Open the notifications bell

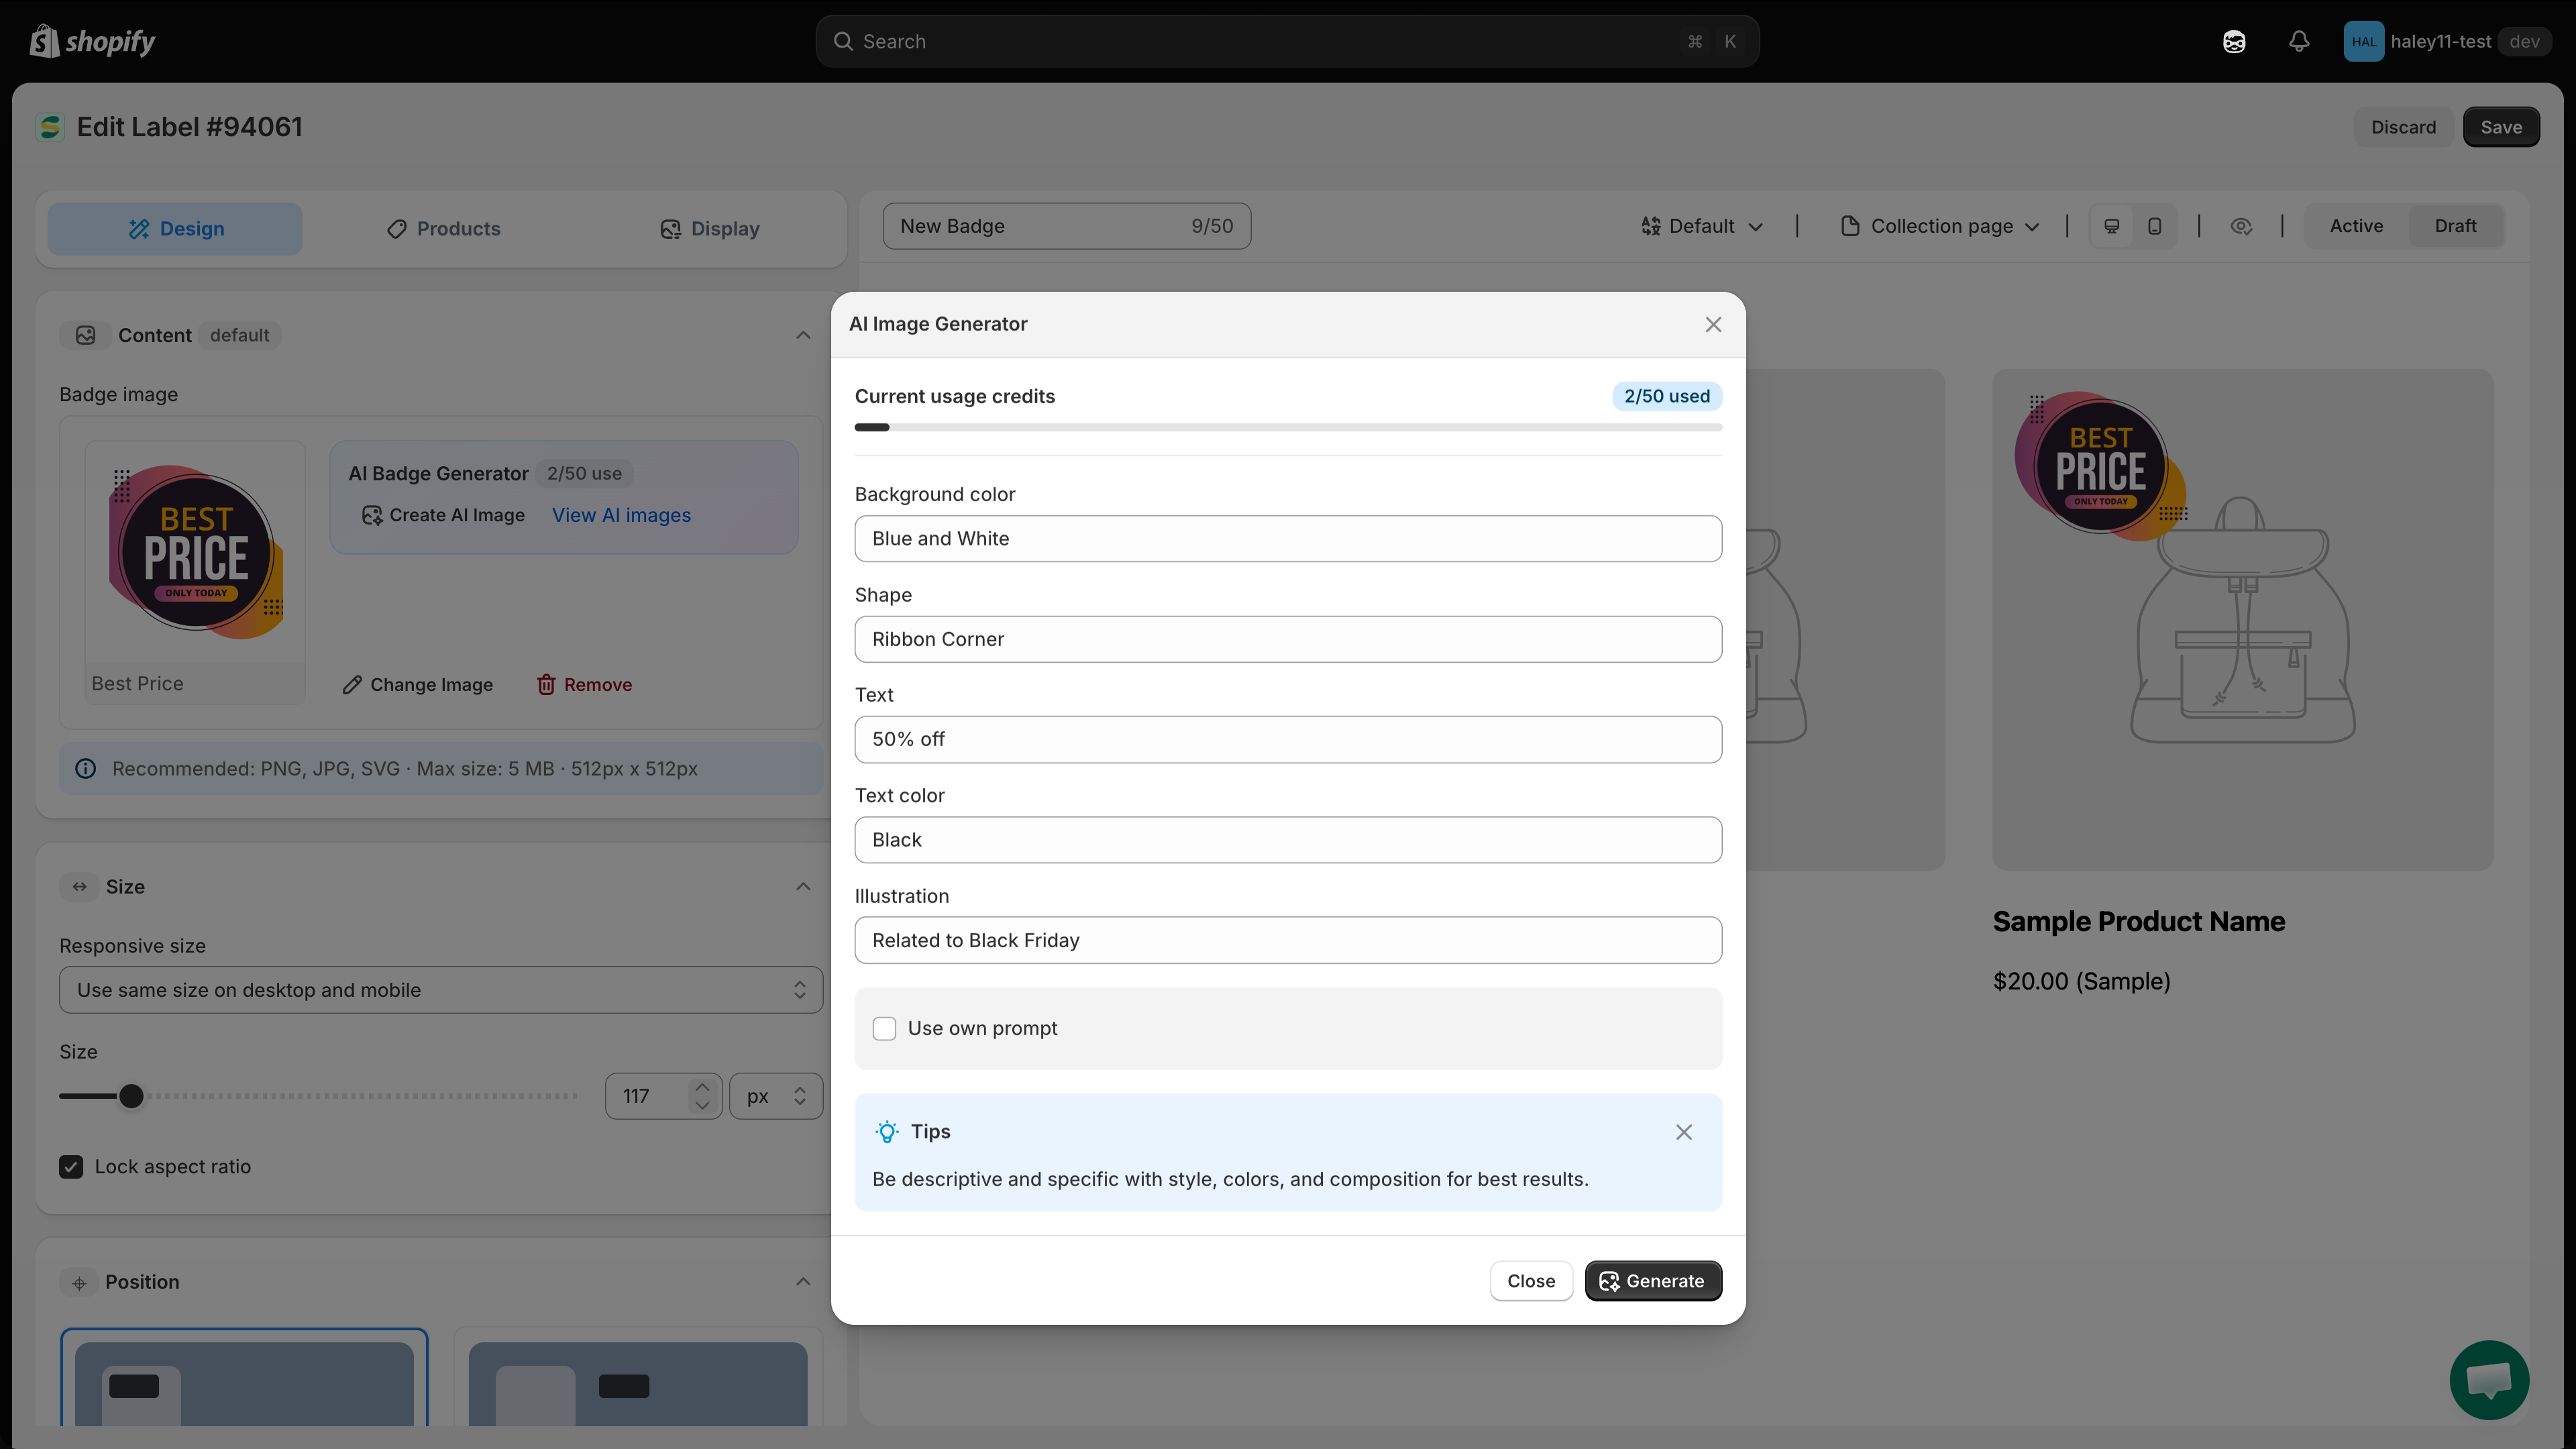[2299, 41]
